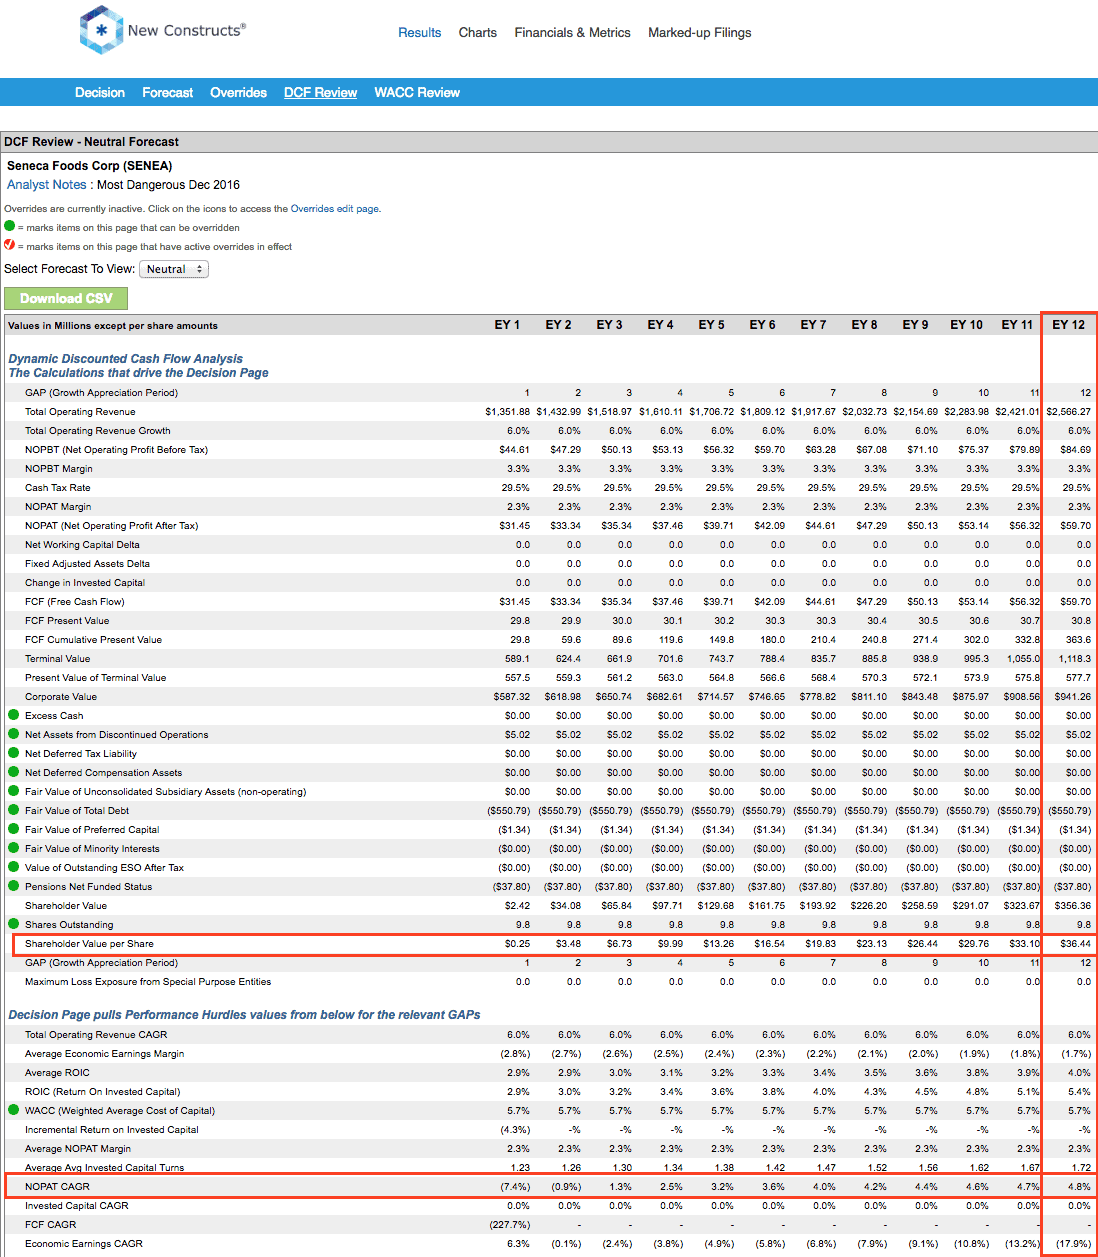The height and width of the screenshot is (1257, 1098).
Task: Open Marked-up Filings in top navigation
Action: (700, 32)
